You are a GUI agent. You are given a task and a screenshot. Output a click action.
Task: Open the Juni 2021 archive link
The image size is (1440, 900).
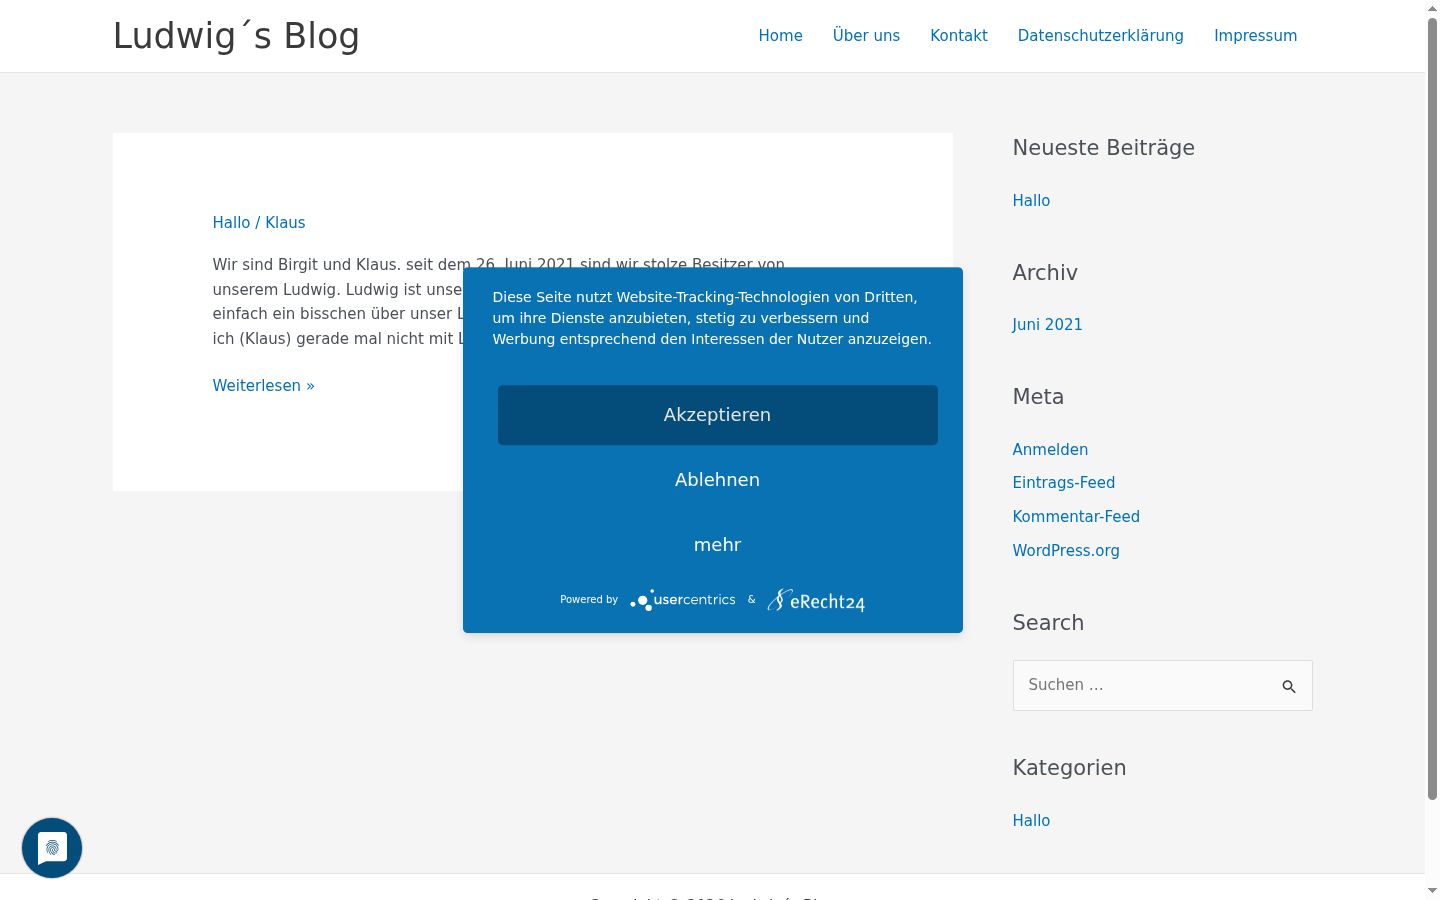(x=1047, y=325)
